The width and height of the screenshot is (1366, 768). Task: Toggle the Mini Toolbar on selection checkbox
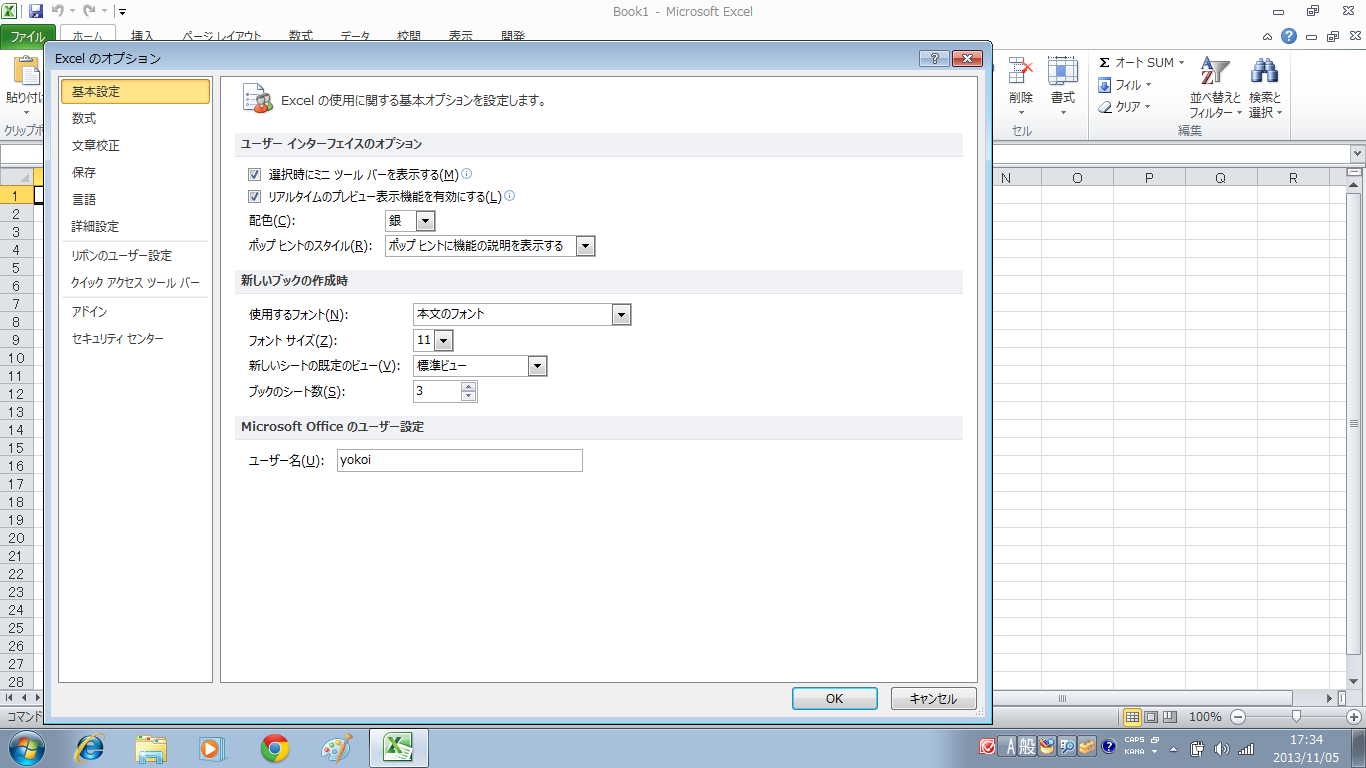[x=254, y=174]
